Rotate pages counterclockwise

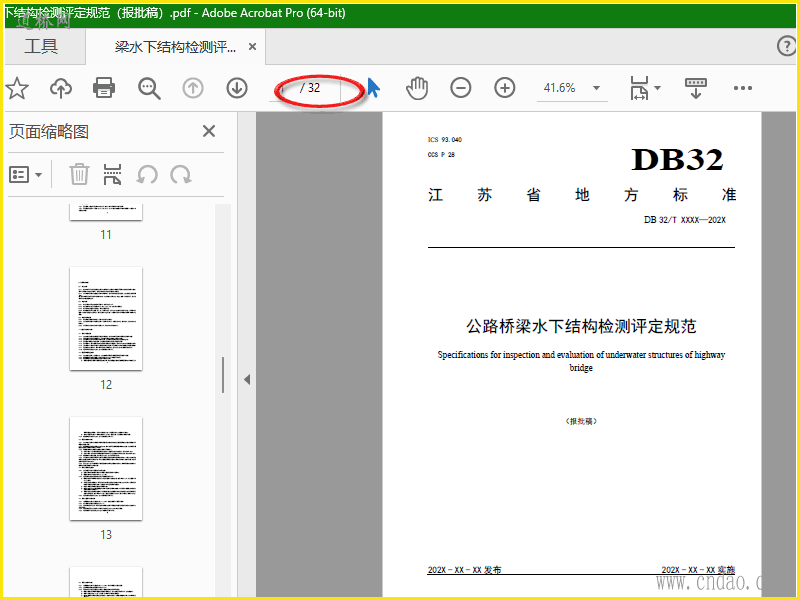(147, 175)
